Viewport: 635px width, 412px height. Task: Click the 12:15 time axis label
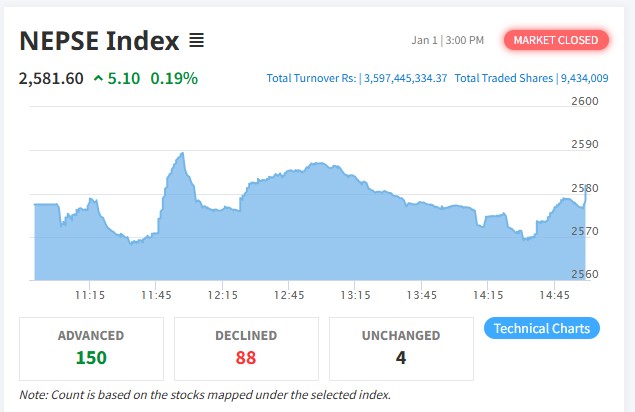[222, 295]
